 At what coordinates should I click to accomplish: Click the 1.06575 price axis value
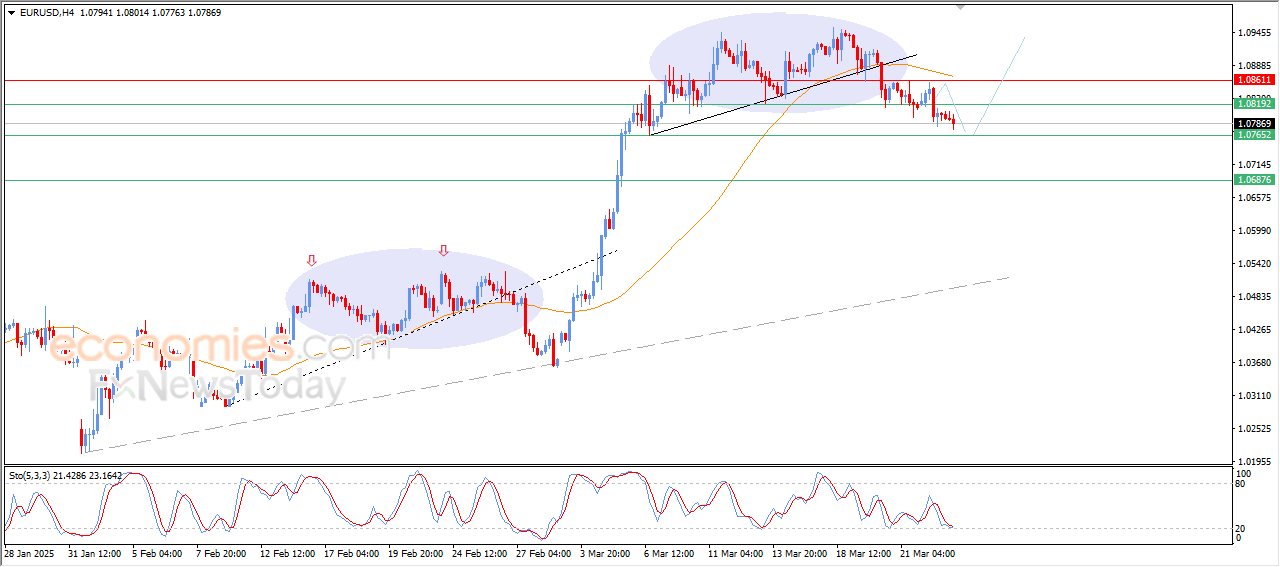pos(1254,198)
